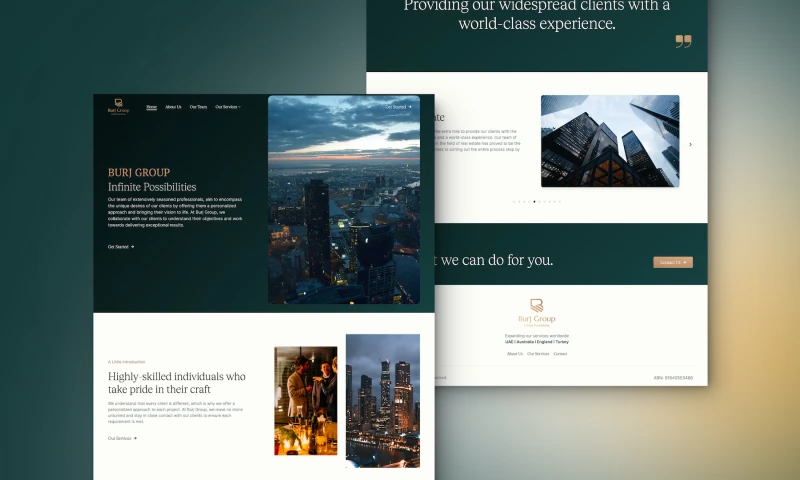Go to About Us in the top navigation
Image resolution: width=800 pixels, height=480 pixels.
(173, 107)
